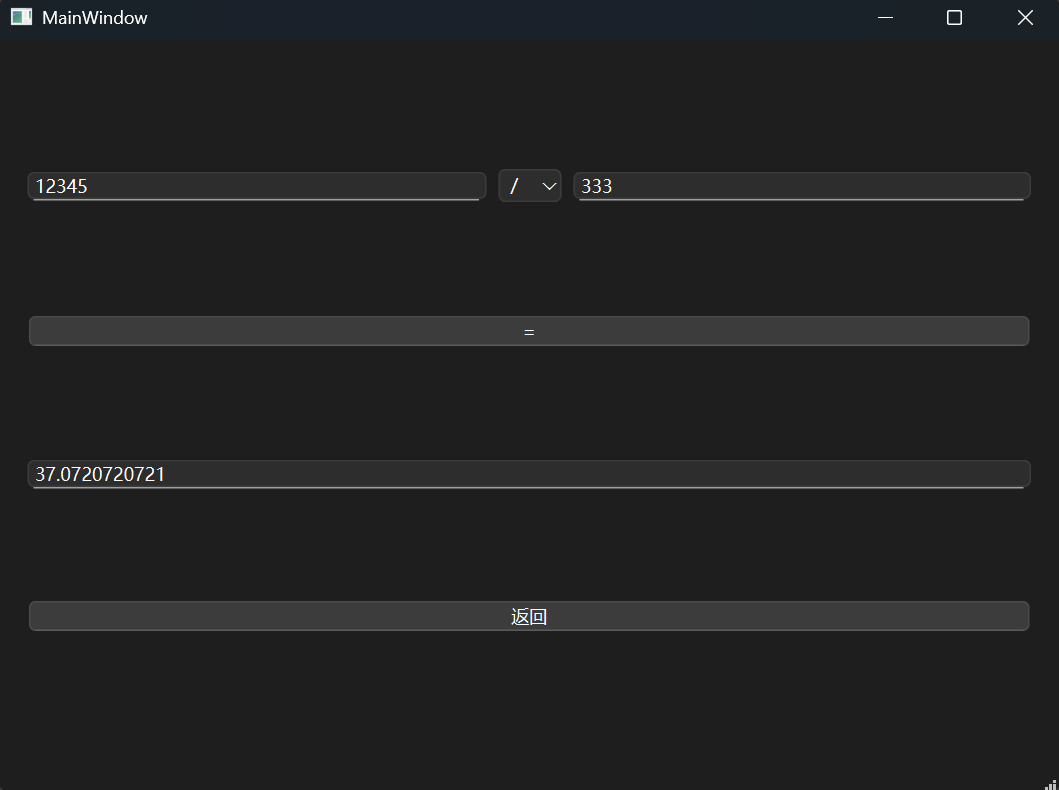Close the calculator window
Viewport: 1059px width, 790px height.
click(1025, 17)
